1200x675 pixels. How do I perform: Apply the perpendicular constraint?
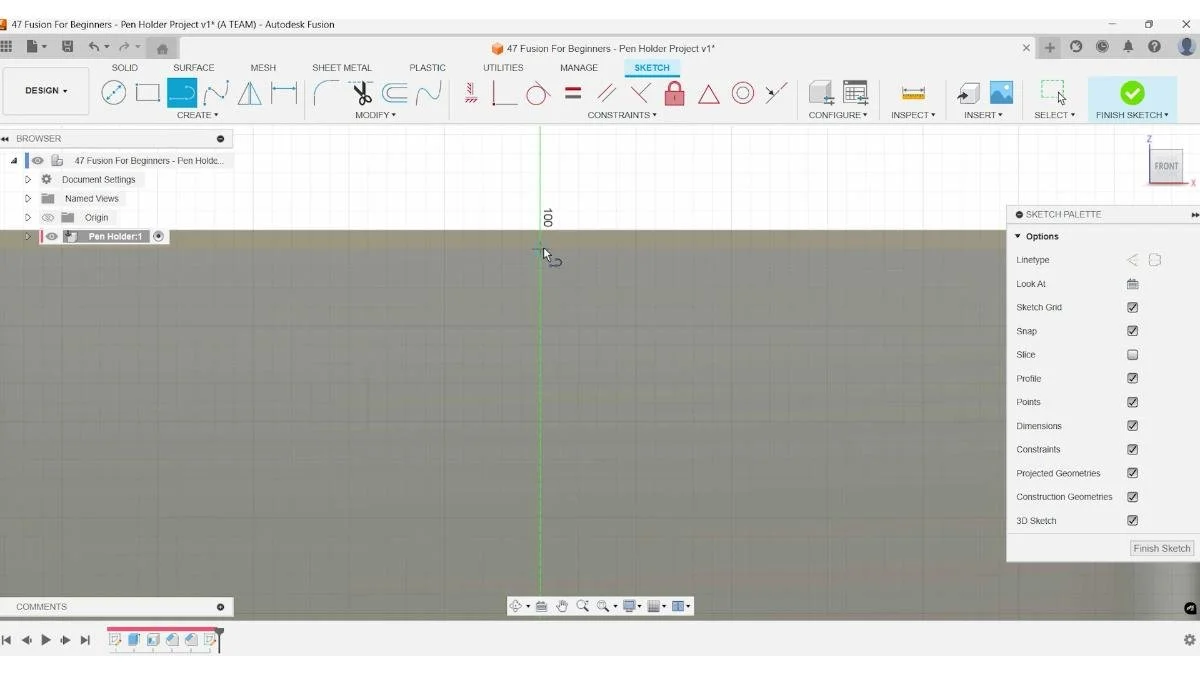click(x=641, y=93)
